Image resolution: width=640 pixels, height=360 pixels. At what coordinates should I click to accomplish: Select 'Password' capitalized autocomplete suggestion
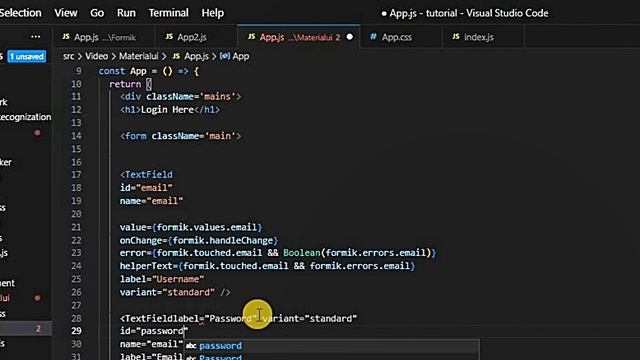[331, 357]
